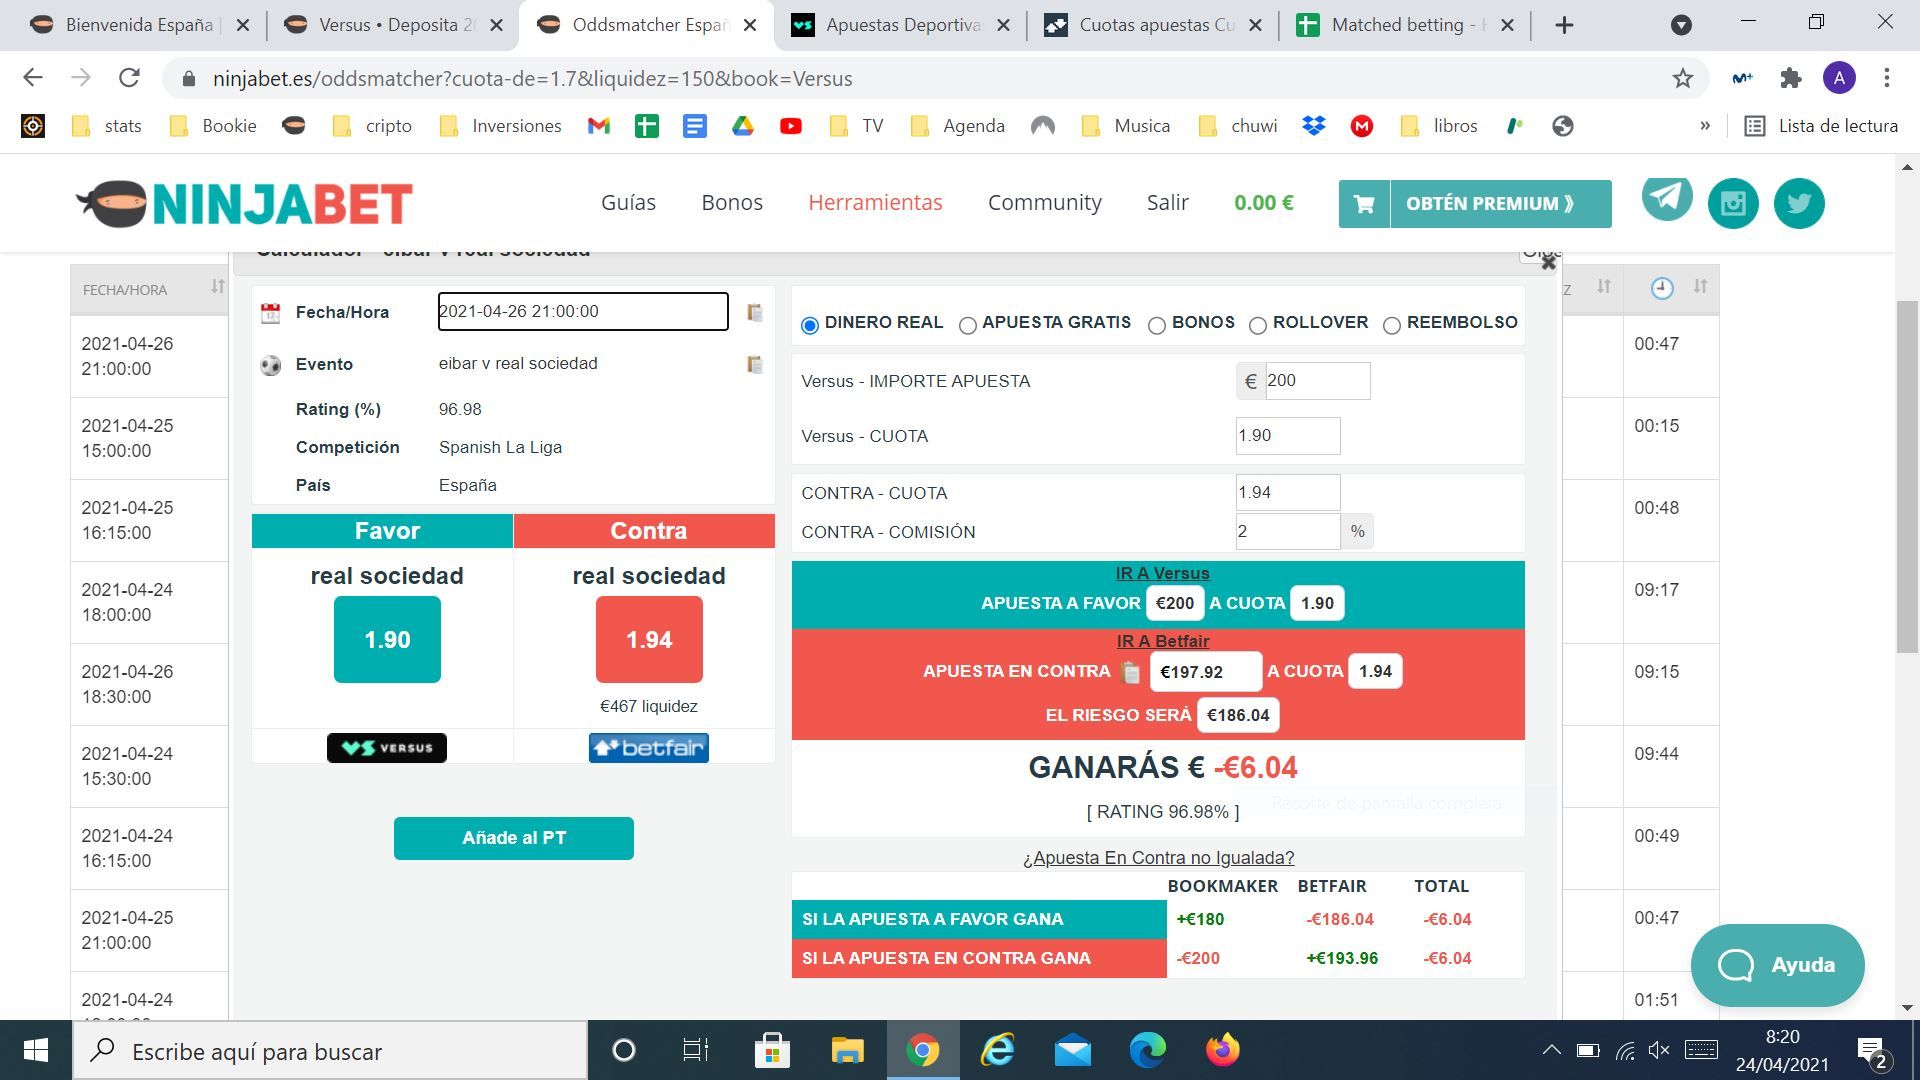Open Bonos menu
Image resolution: width=1920 pixels, height=1080 pixels.
[732, 202]
